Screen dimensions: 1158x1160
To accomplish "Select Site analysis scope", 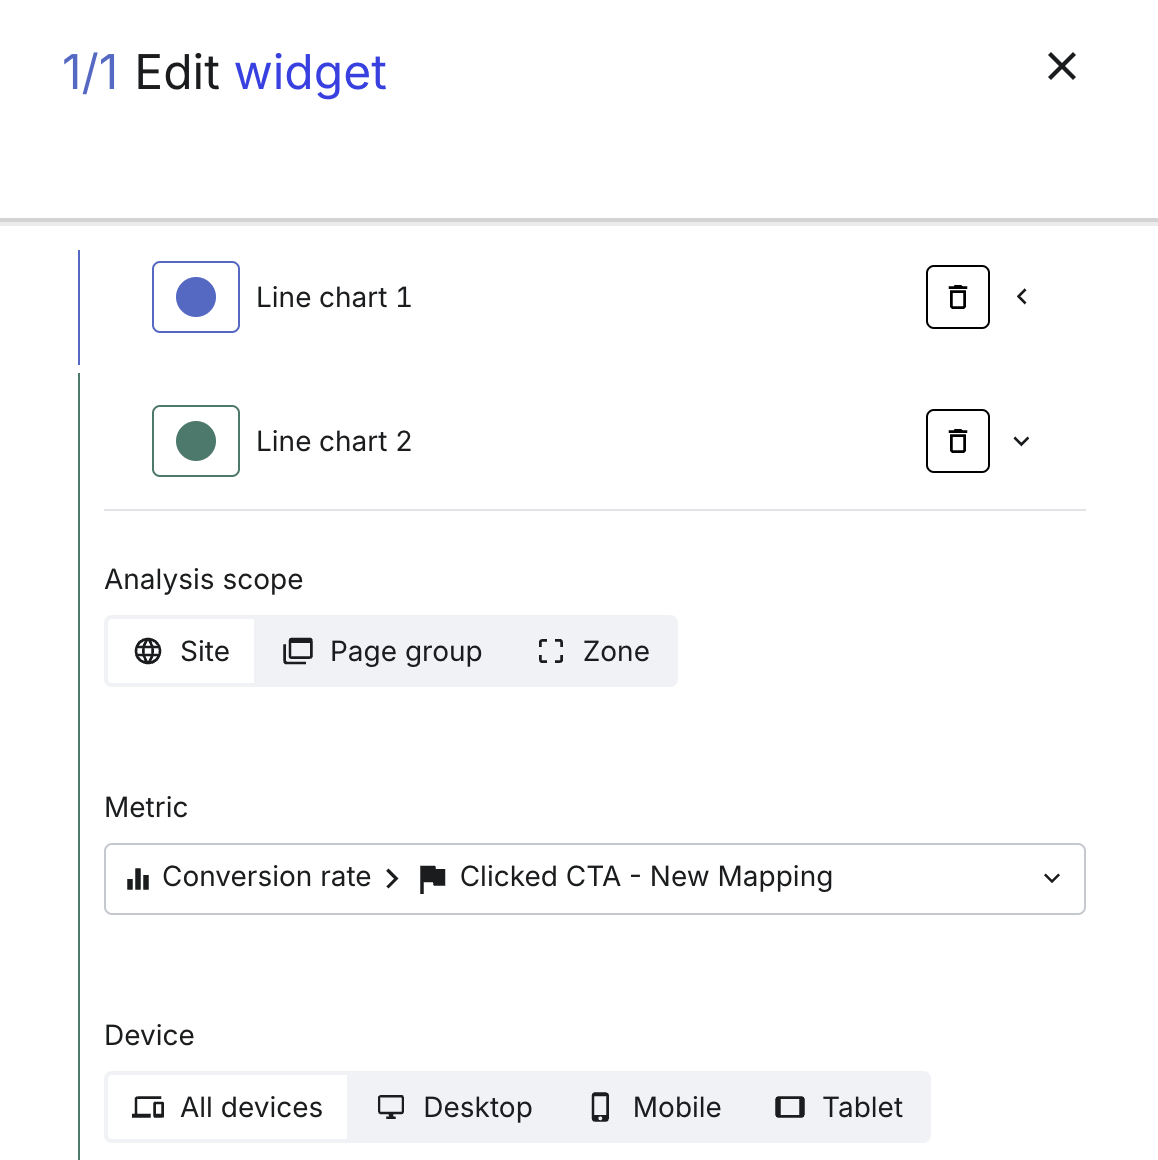I will pyautogui.click(x=181, y=651).
